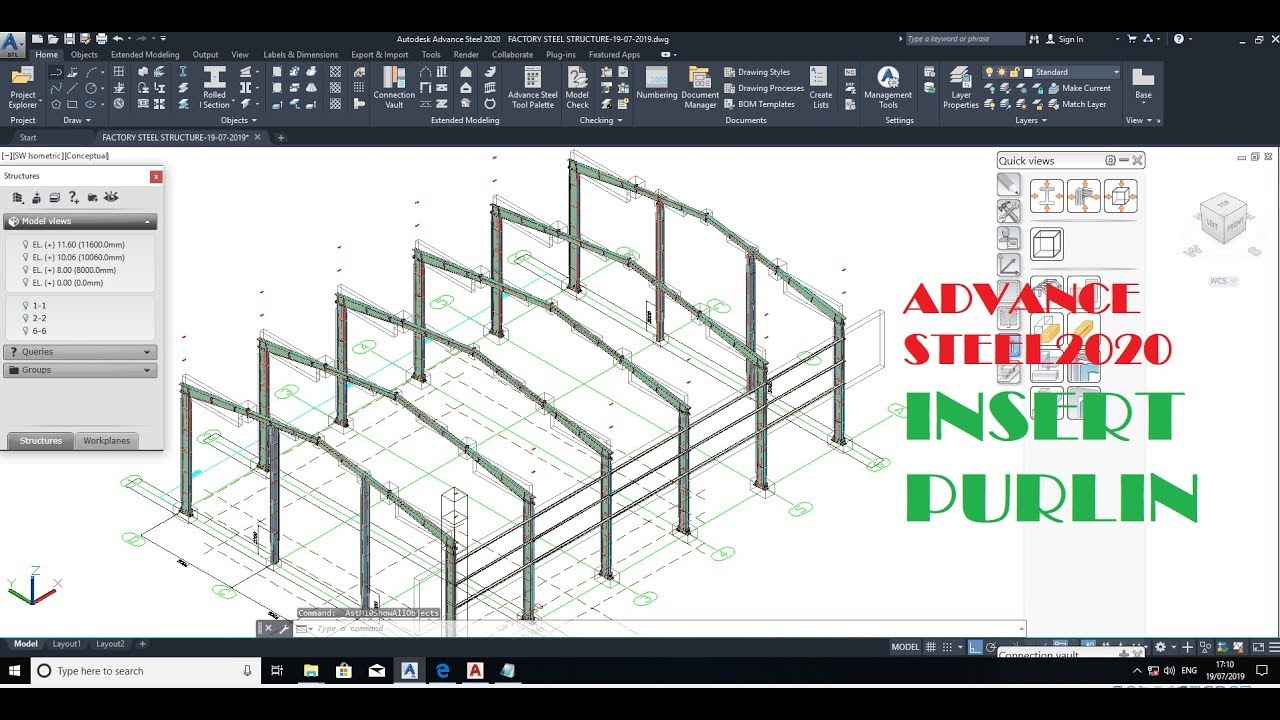Open Layer Properties

(x=960, y=88)
